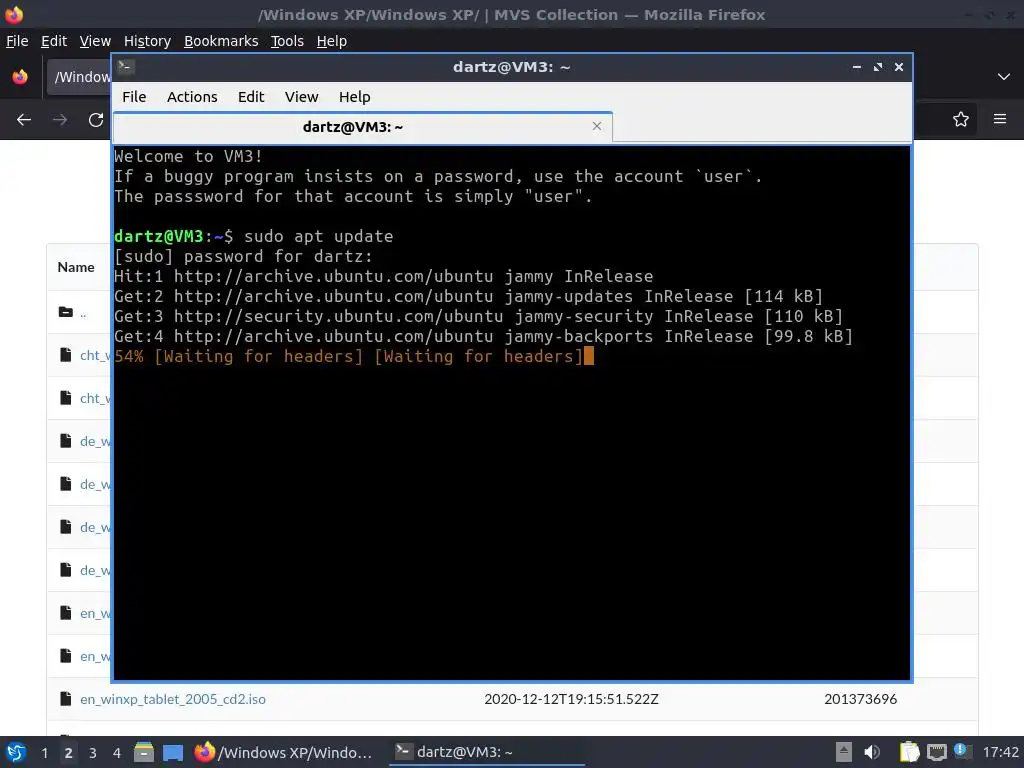The image size is (1024, 768).
Task: Switch to workspace 3
Action: 93,752
